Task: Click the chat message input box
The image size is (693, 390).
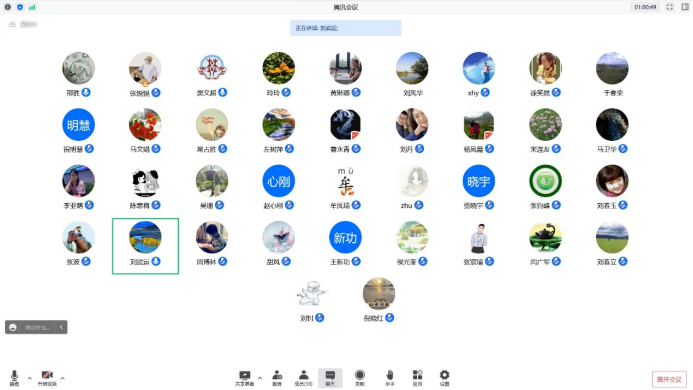Action: pos(38,327)
